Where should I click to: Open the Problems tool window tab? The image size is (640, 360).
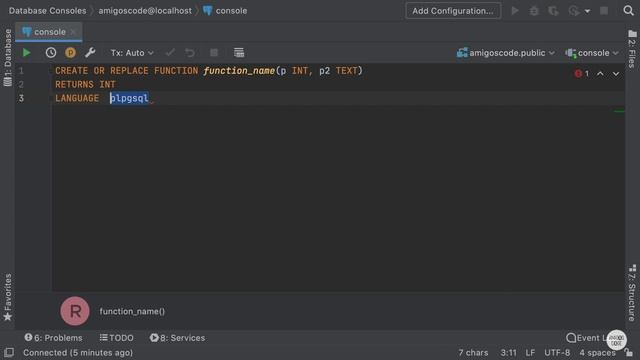pos(53,338)
